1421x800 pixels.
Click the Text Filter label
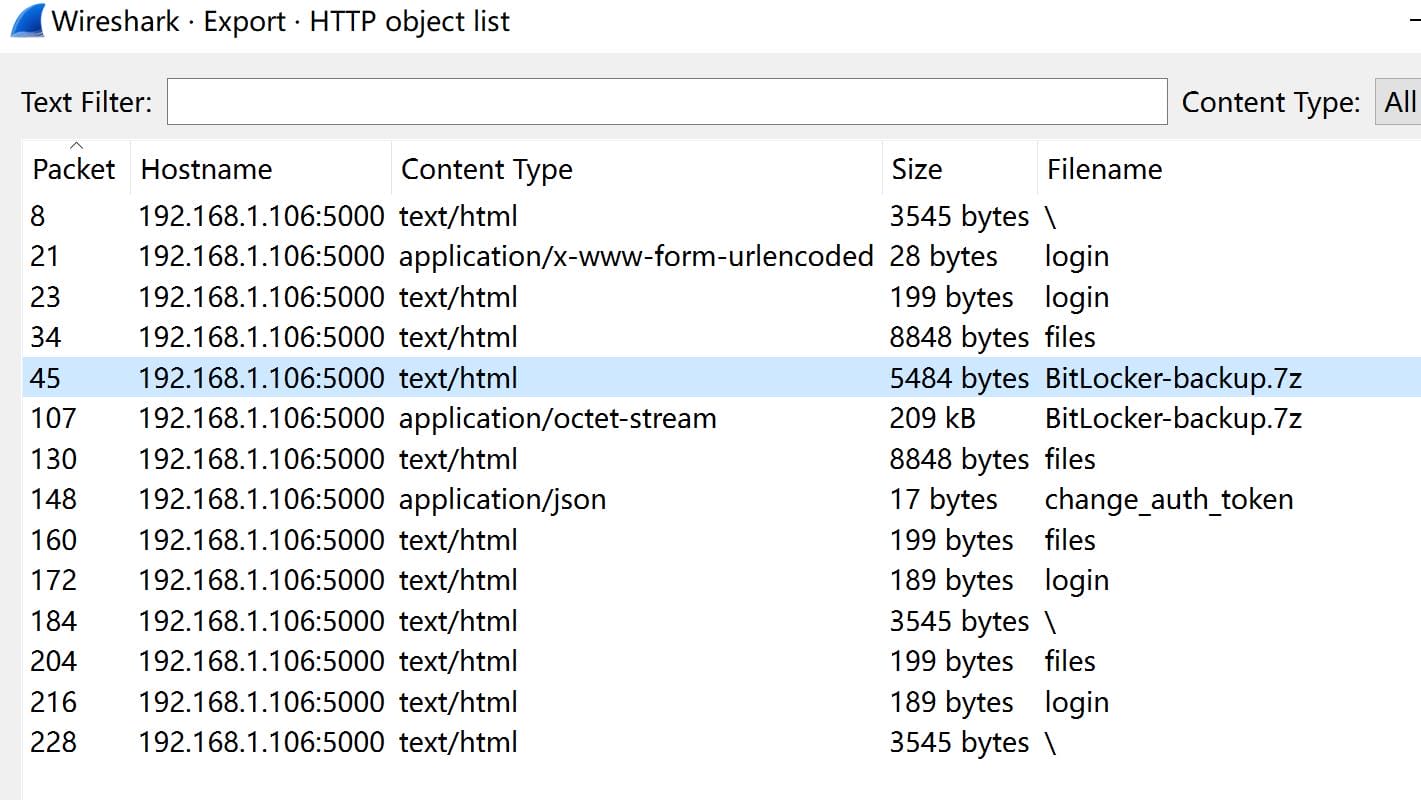[x=87, y=102]
